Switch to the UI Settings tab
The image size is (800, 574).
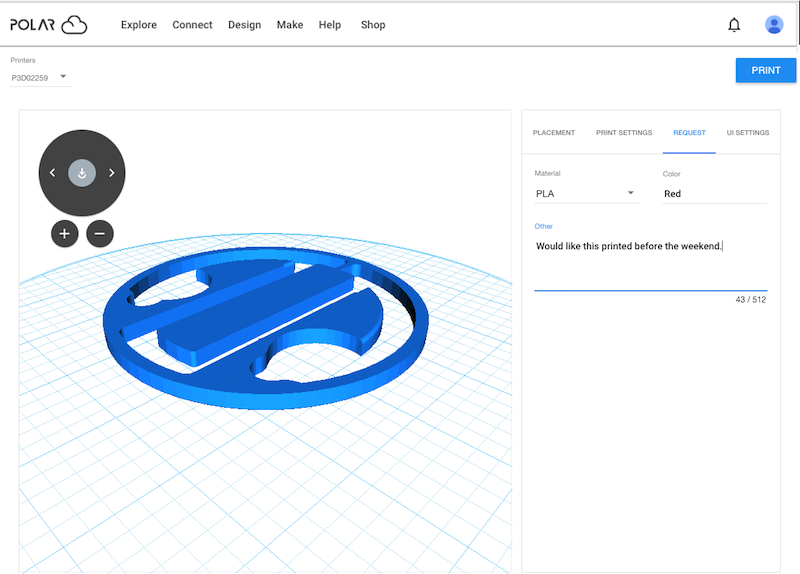coord(747,133)
